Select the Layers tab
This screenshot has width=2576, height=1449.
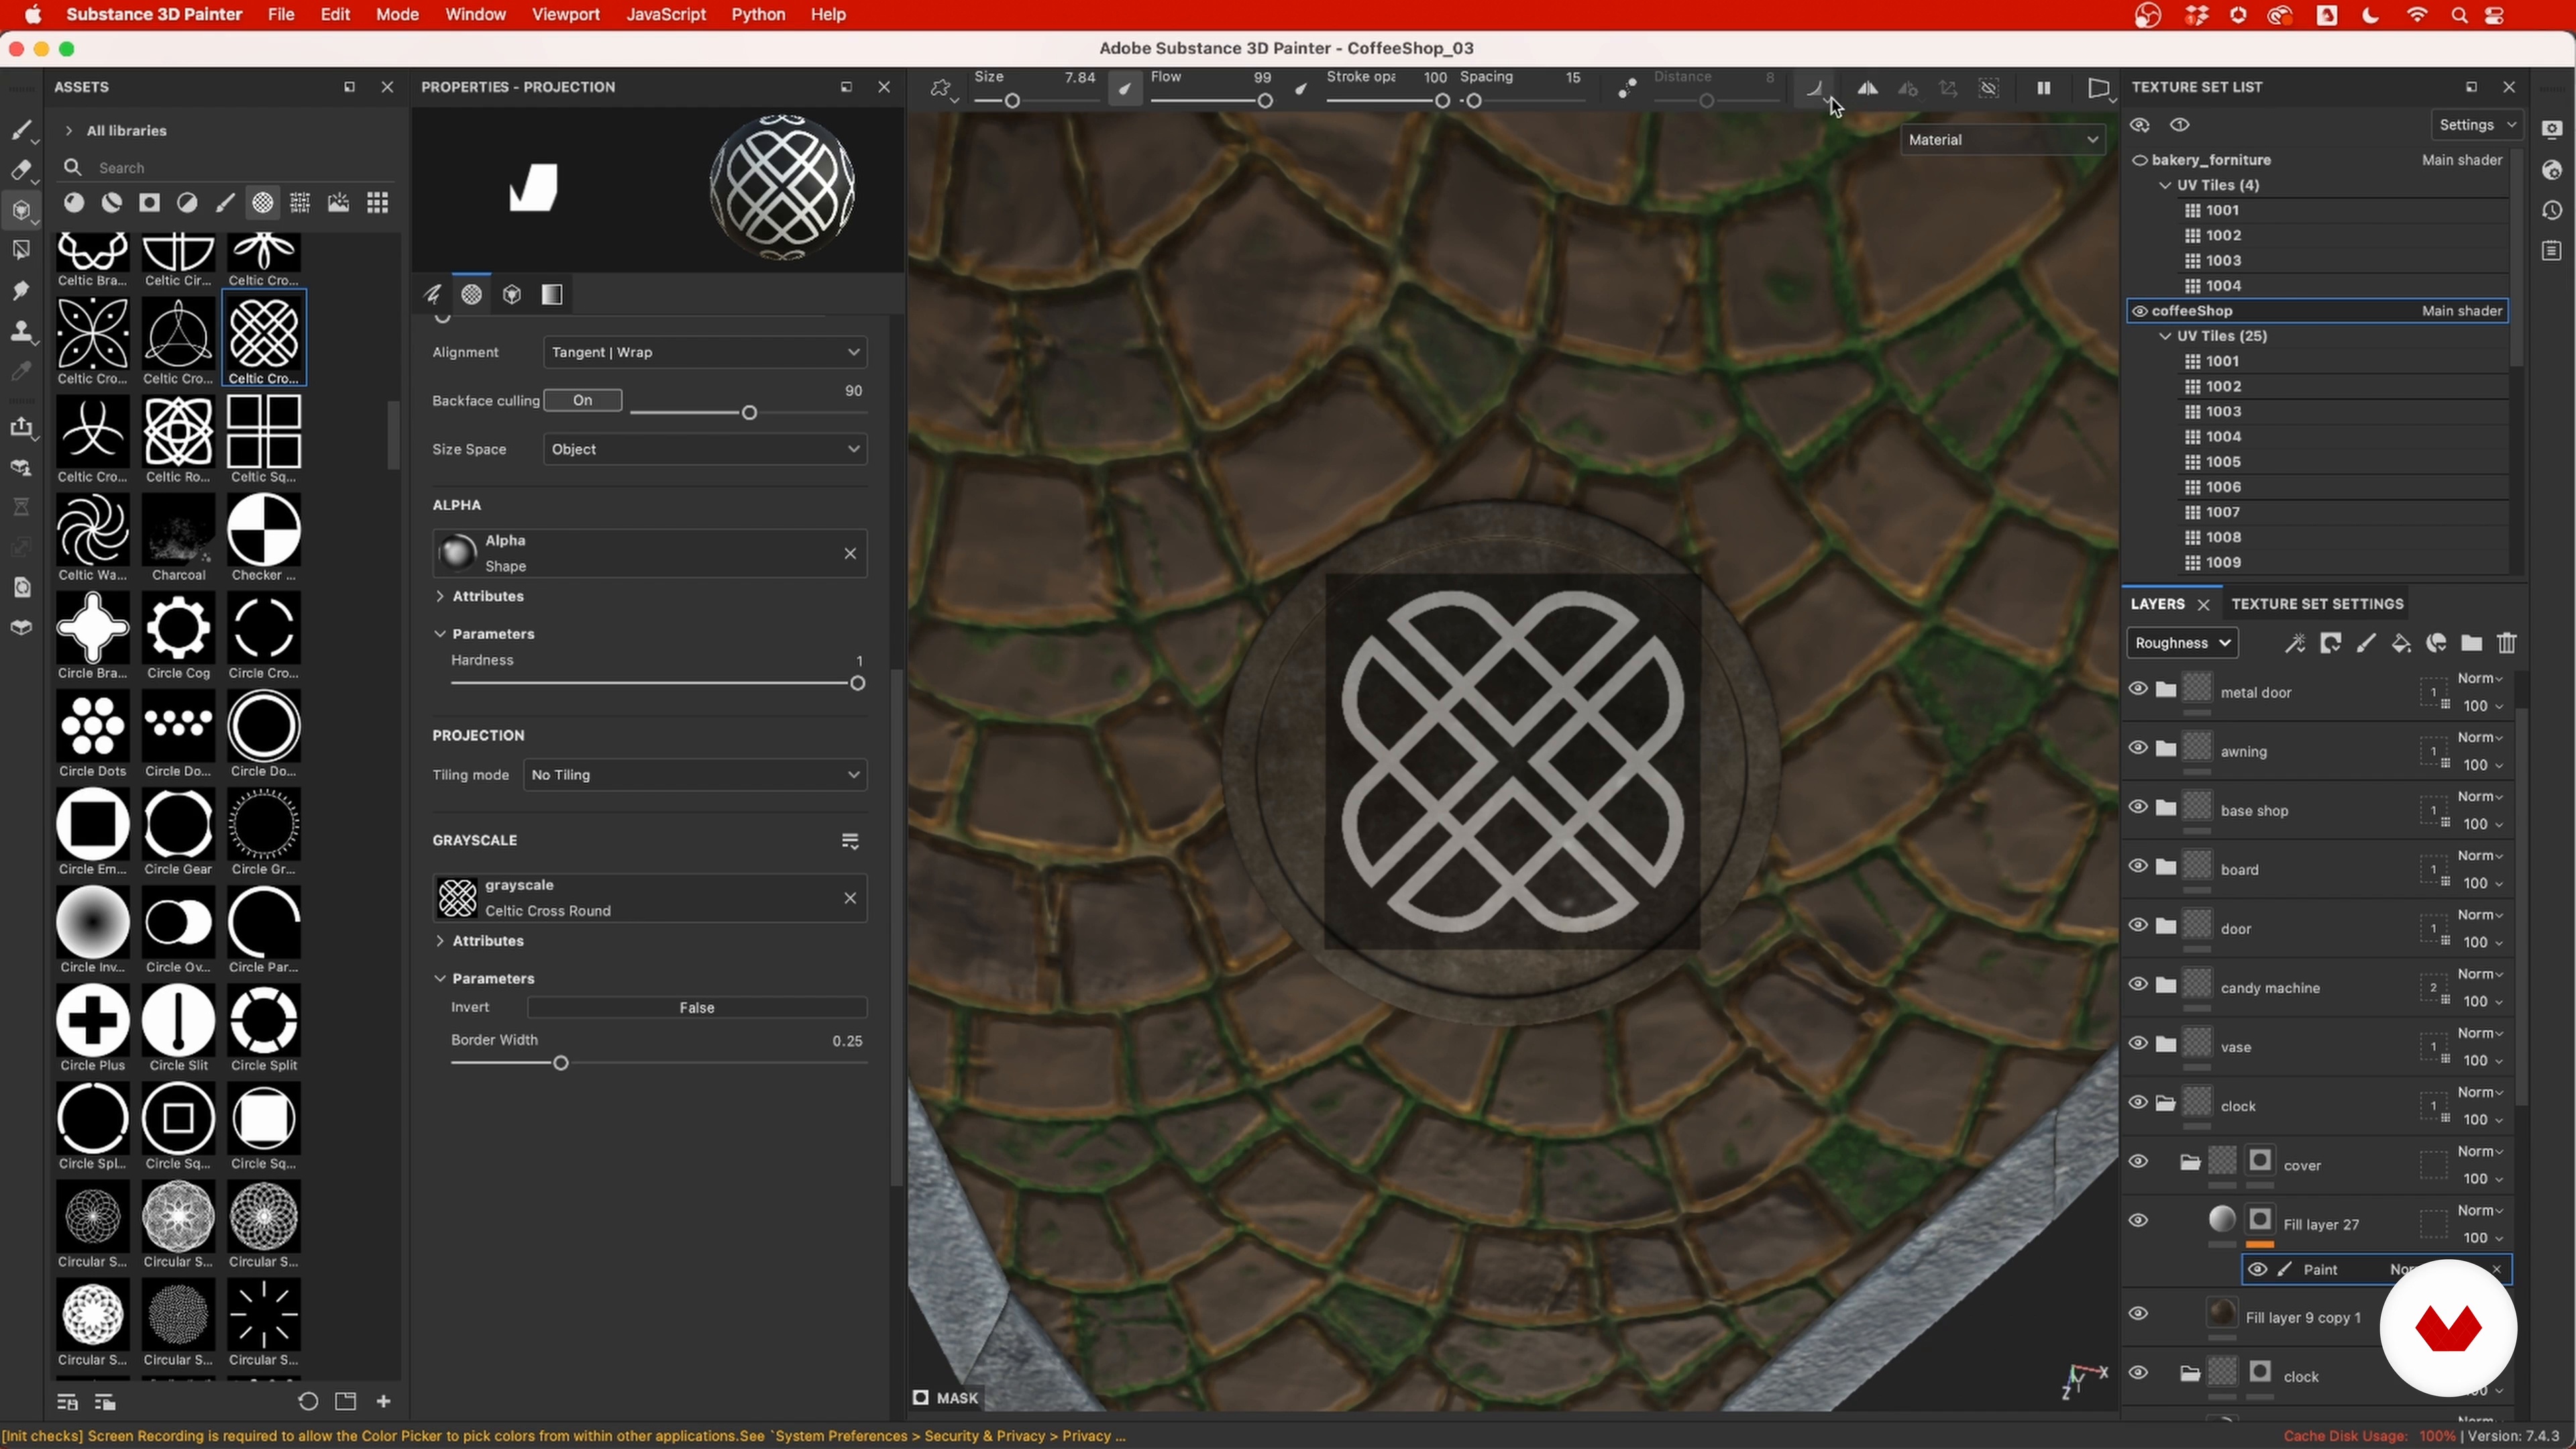[x=2157, y=604]
